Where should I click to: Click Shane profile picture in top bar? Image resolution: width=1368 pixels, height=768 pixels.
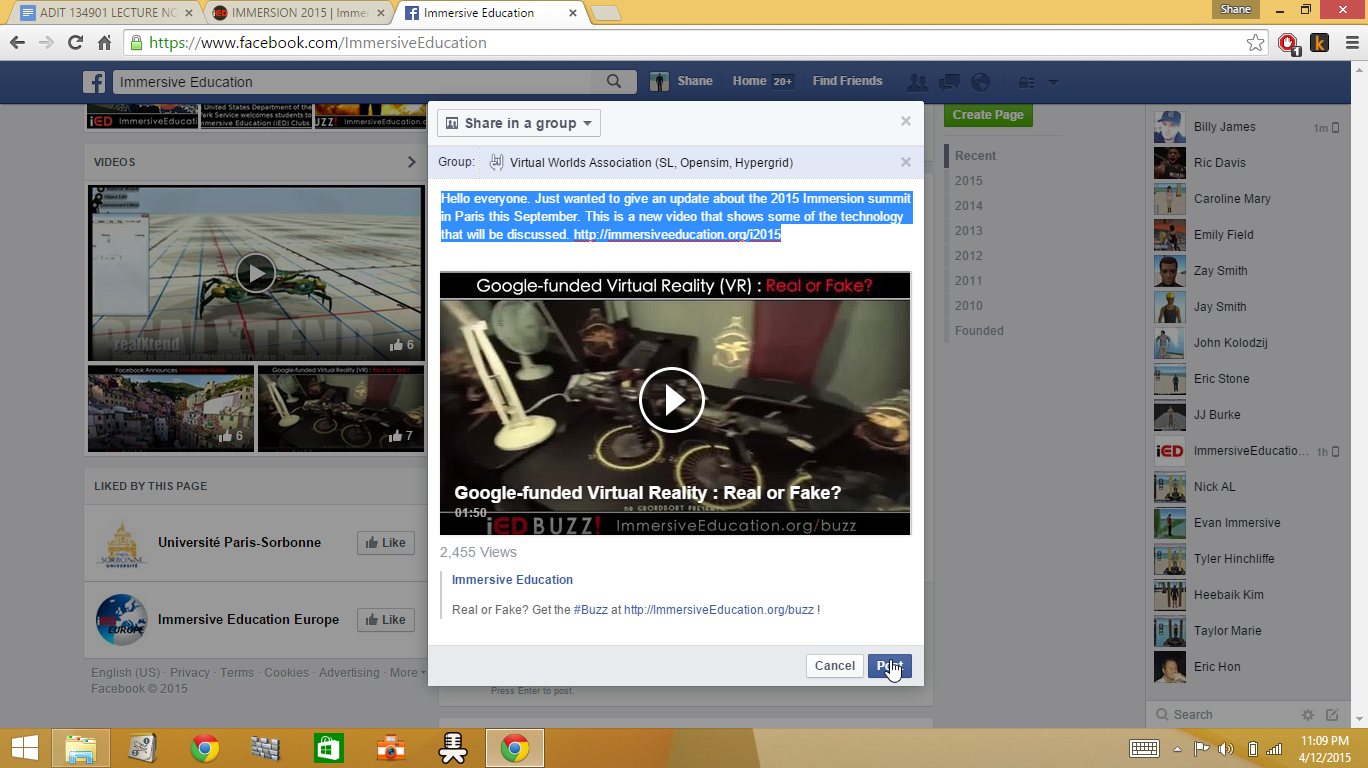point(659,82)
